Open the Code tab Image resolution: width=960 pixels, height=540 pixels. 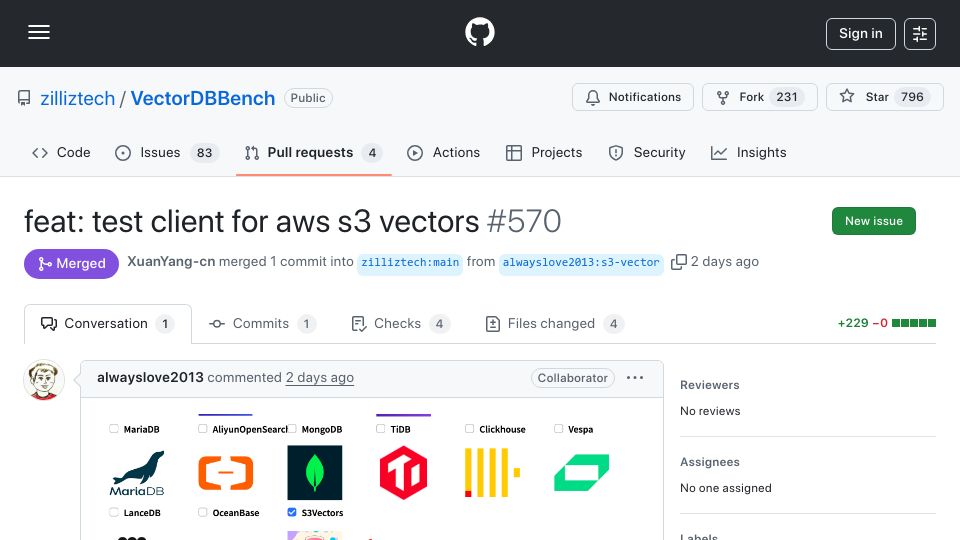(61, 152)
